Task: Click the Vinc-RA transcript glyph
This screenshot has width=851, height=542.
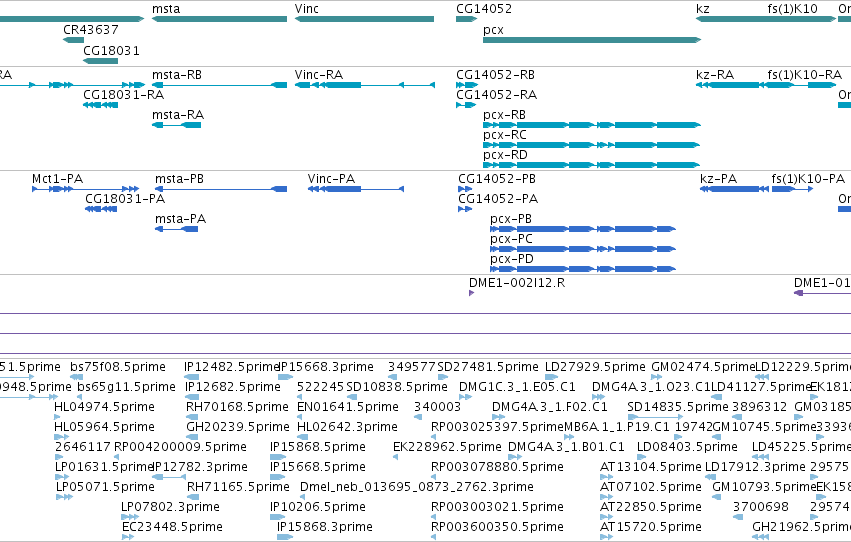Action: click(364, 85)
